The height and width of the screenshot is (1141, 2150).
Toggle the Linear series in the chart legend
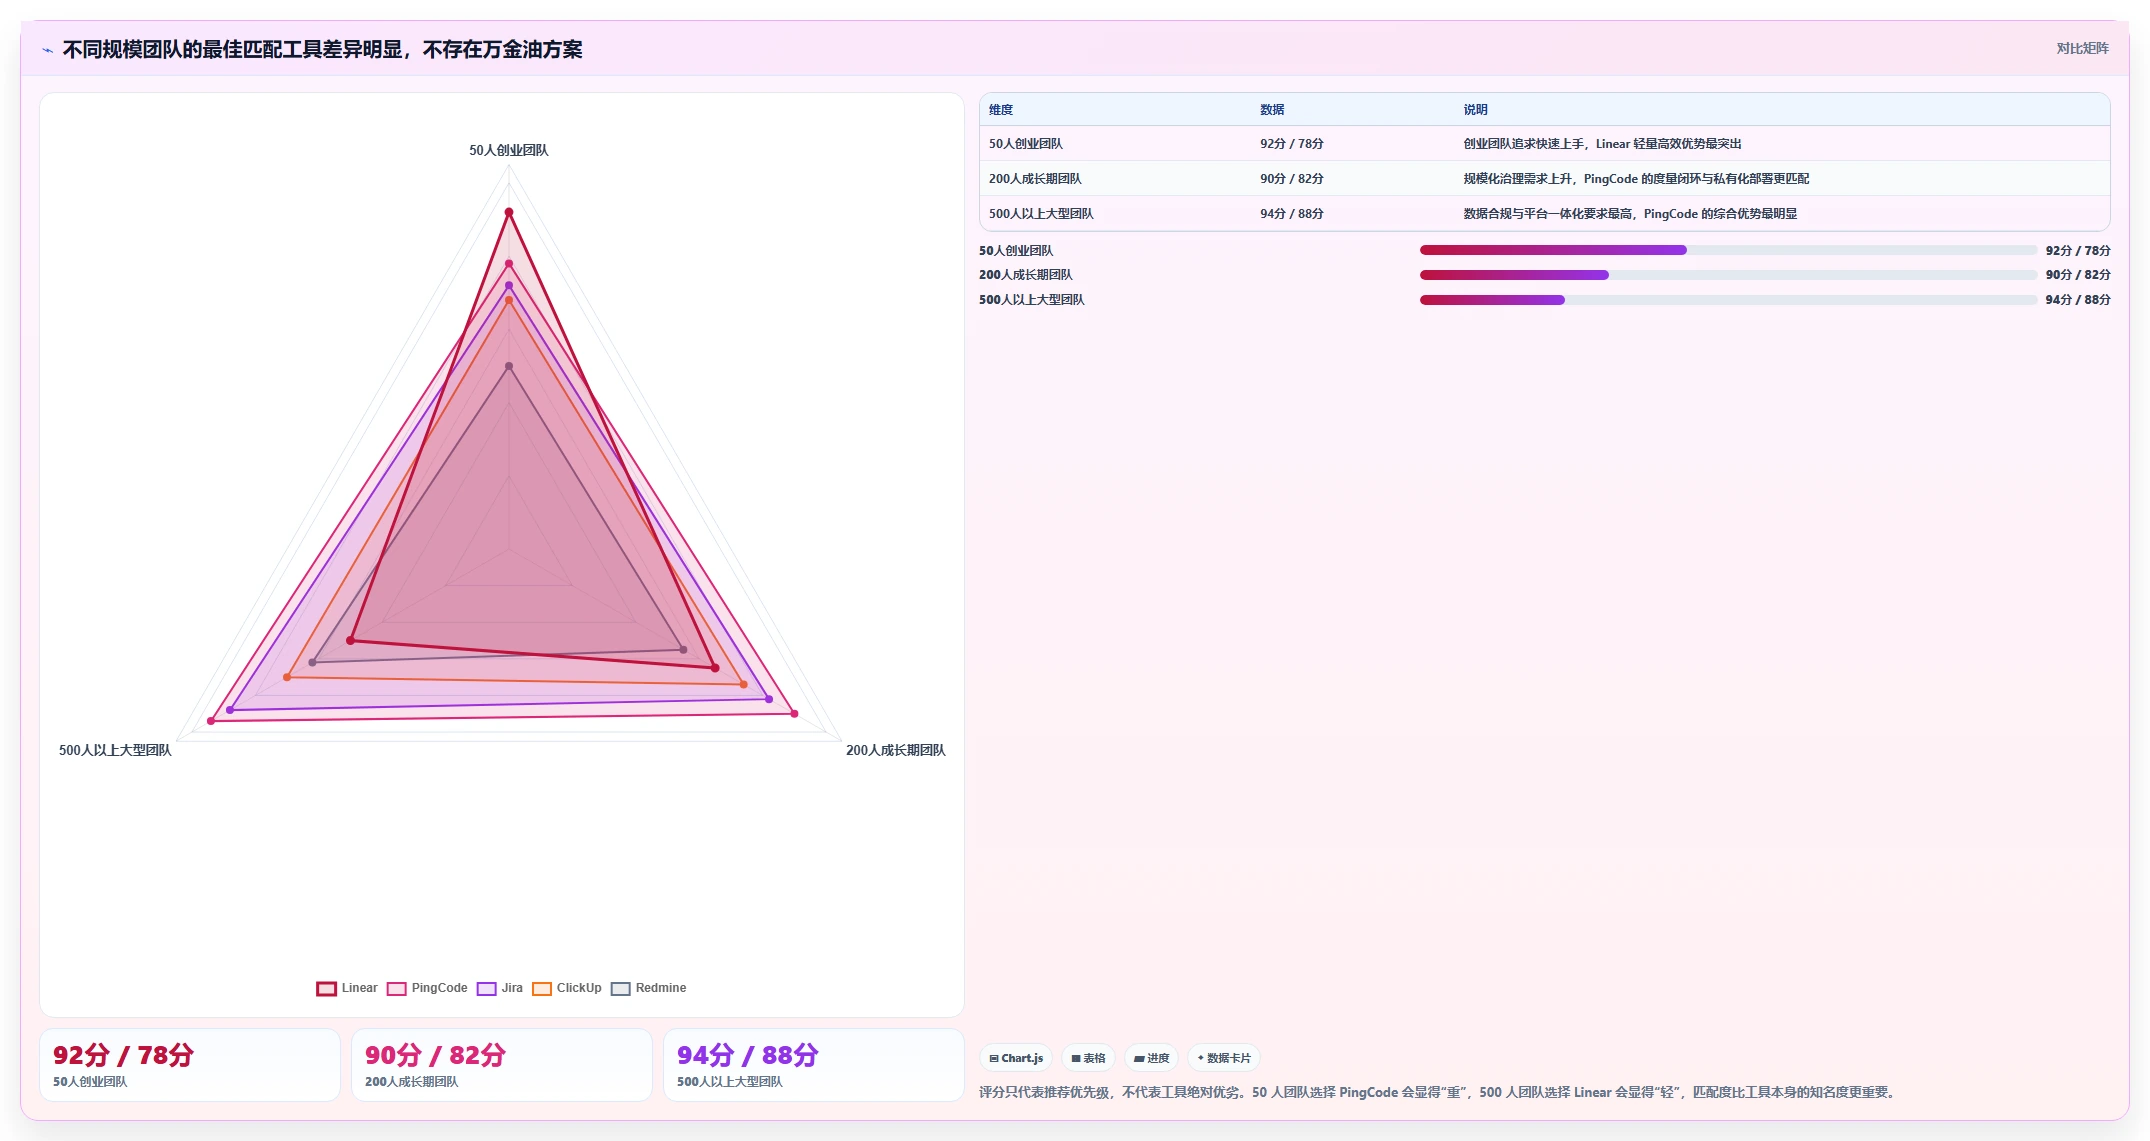click(x=347, y=988)
